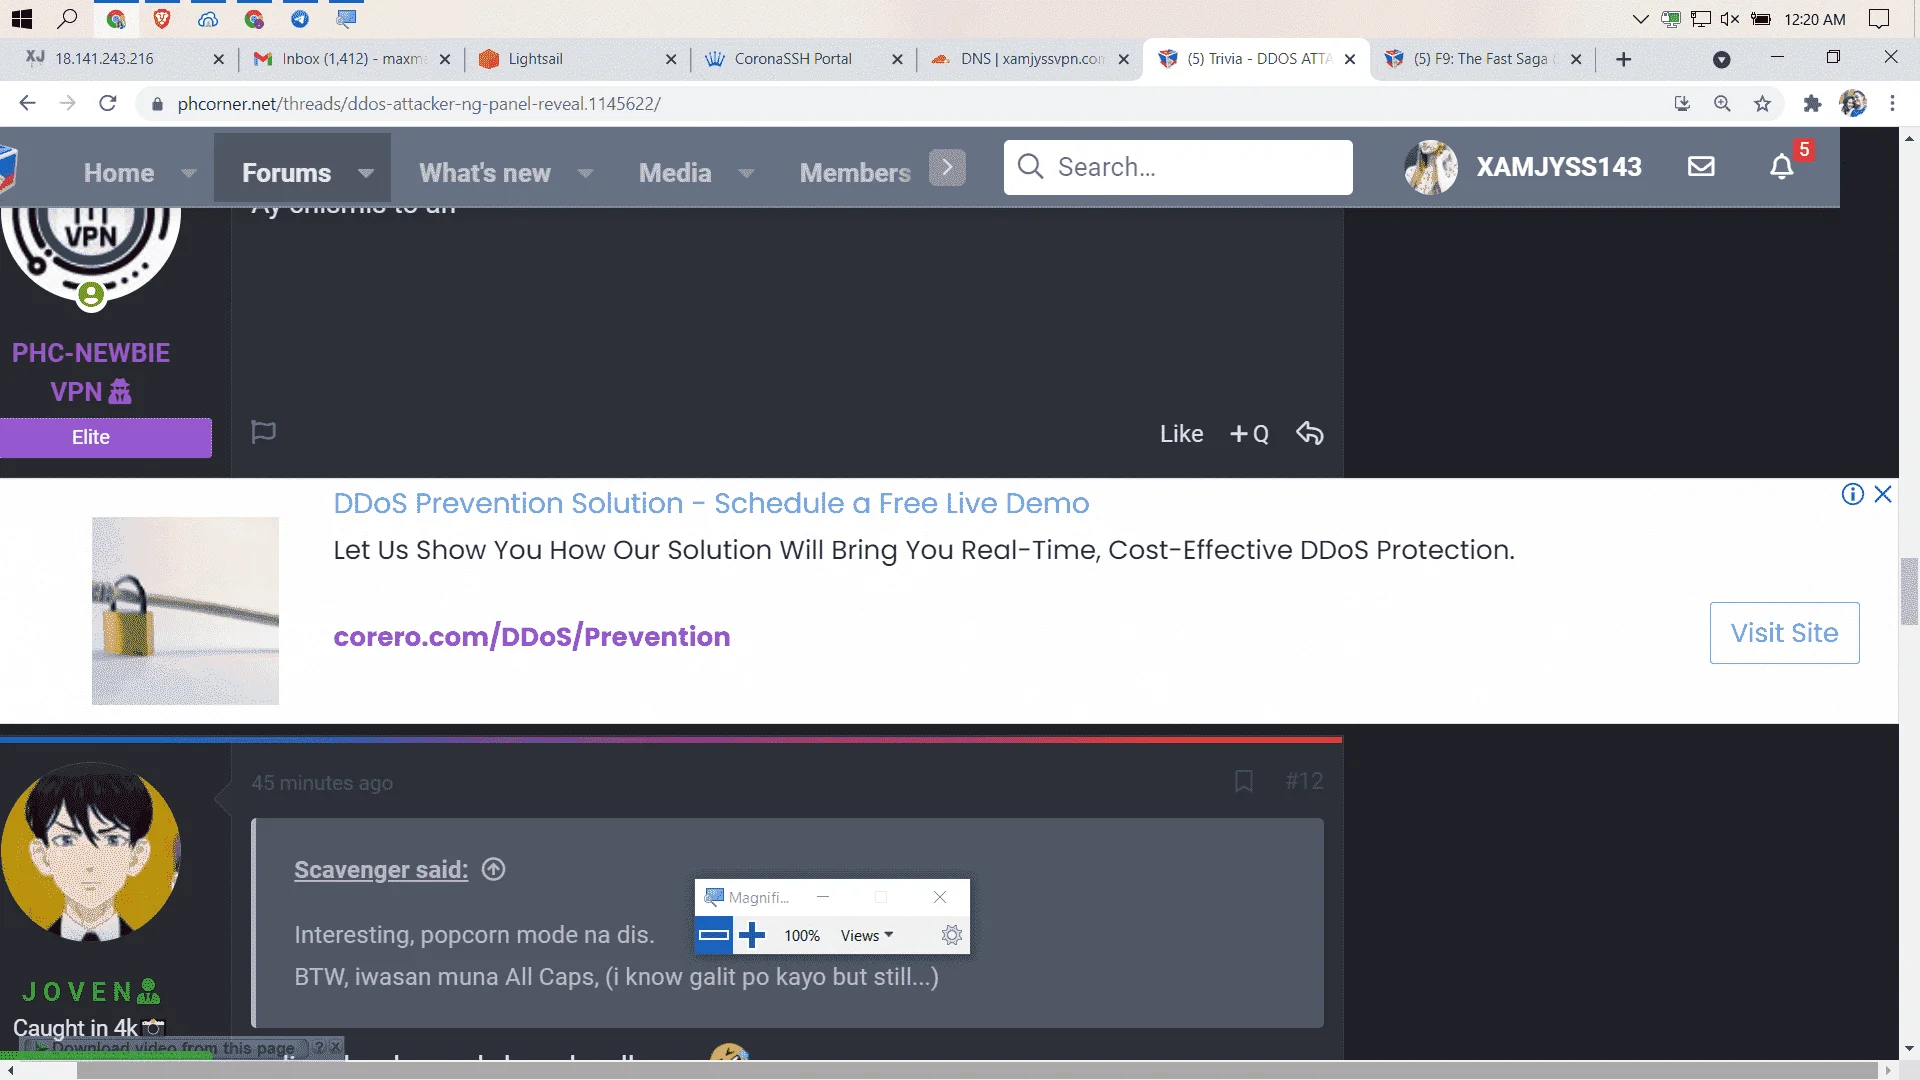Open the Magnifier taskbar icon
The height and width of the screenshot is (1080, 1920).
pyautogui.click(x=346, y=18)
